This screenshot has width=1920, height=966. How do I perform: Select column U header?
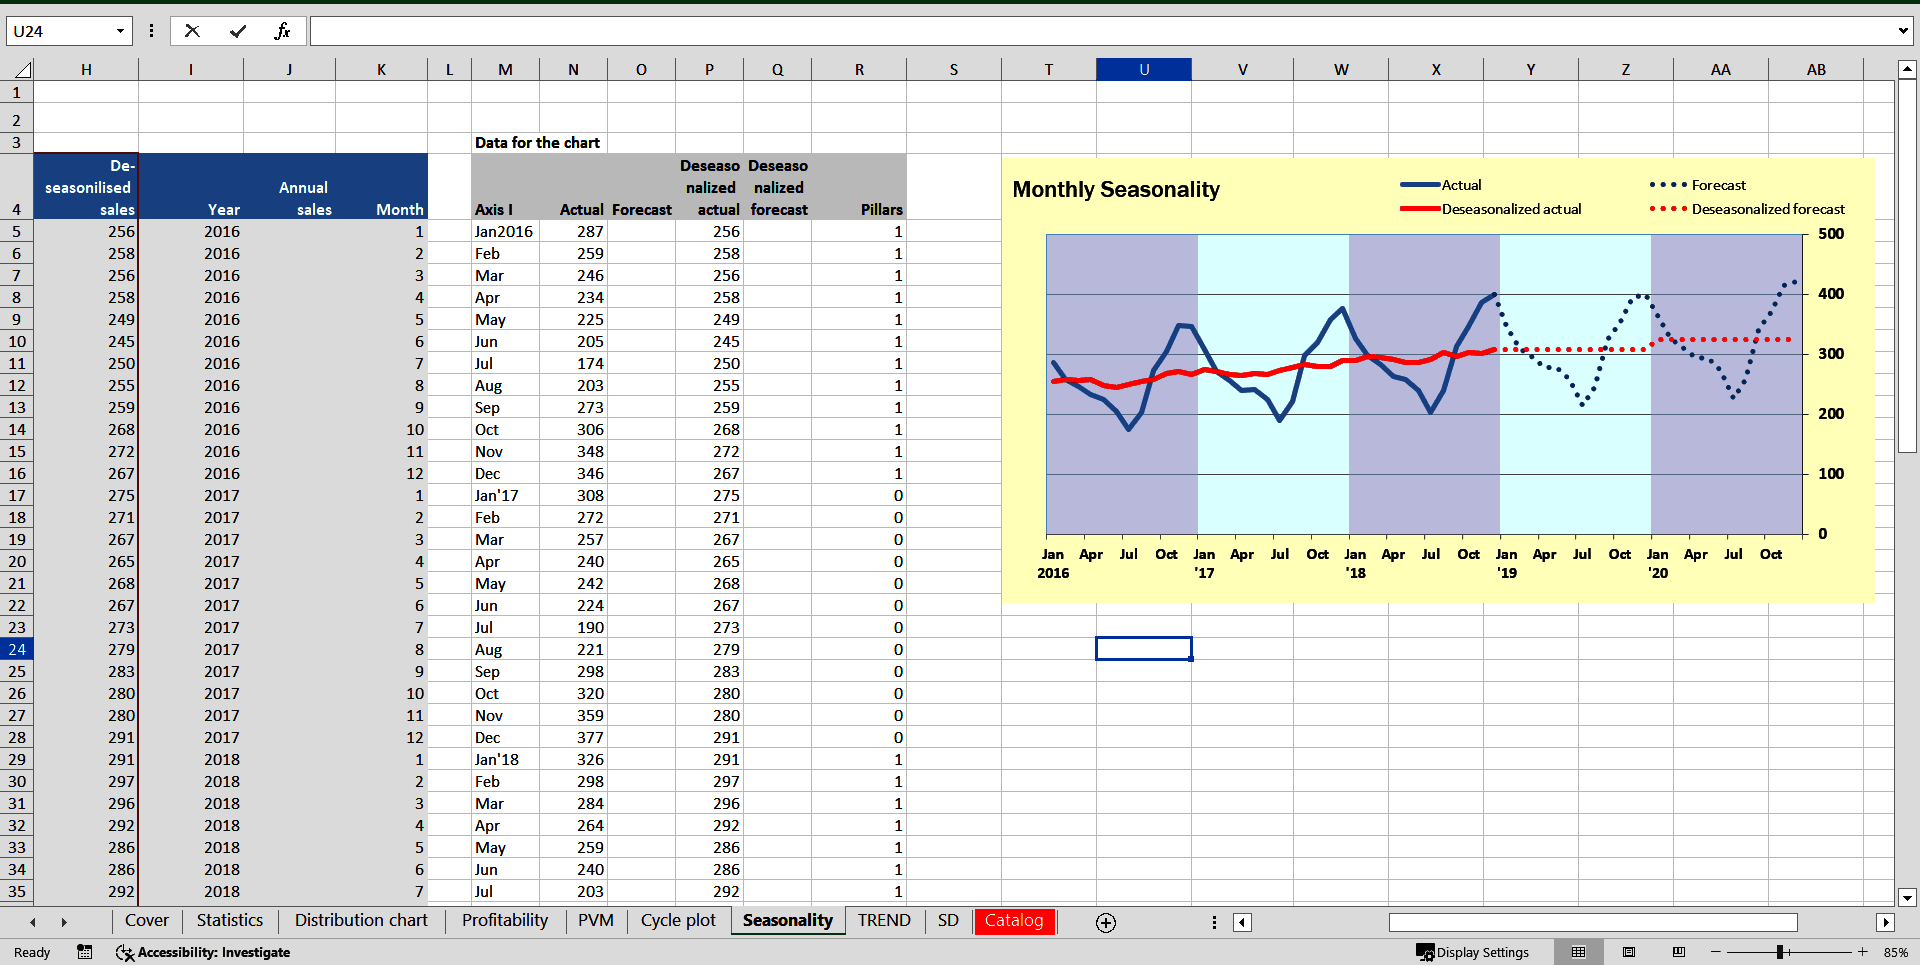click(1144, 69)
